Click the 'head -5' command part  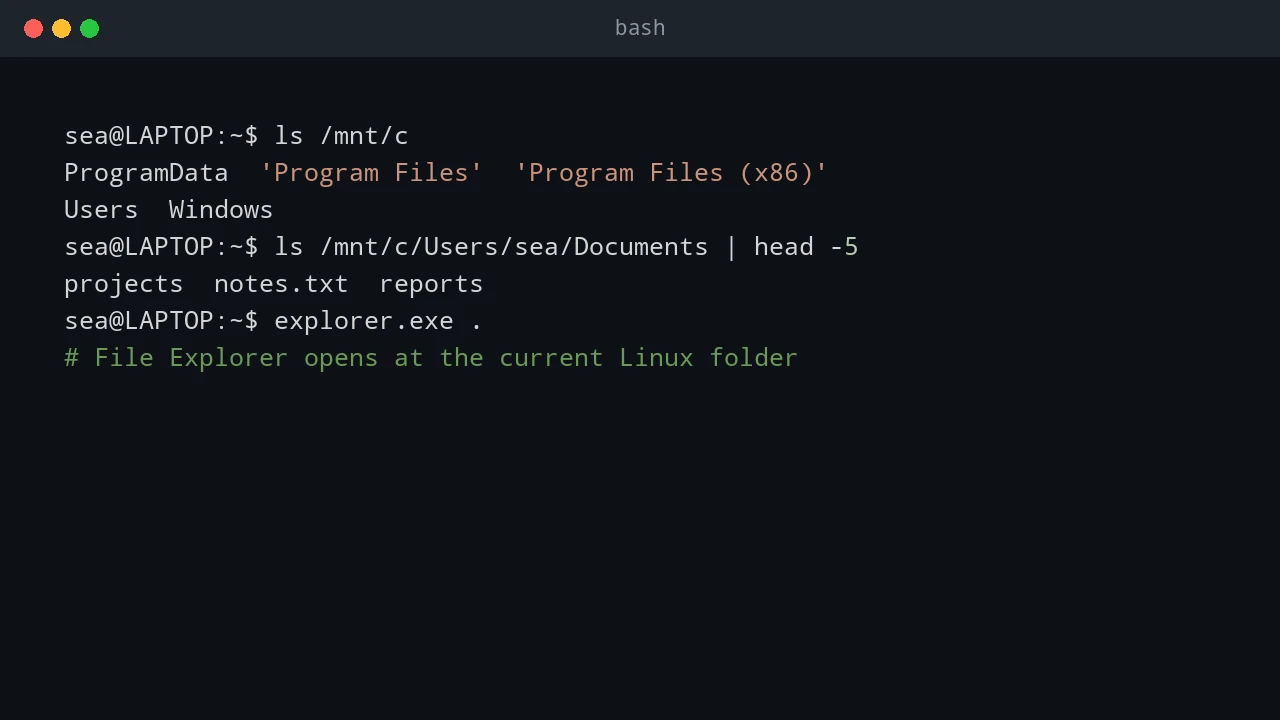(806, 246)
